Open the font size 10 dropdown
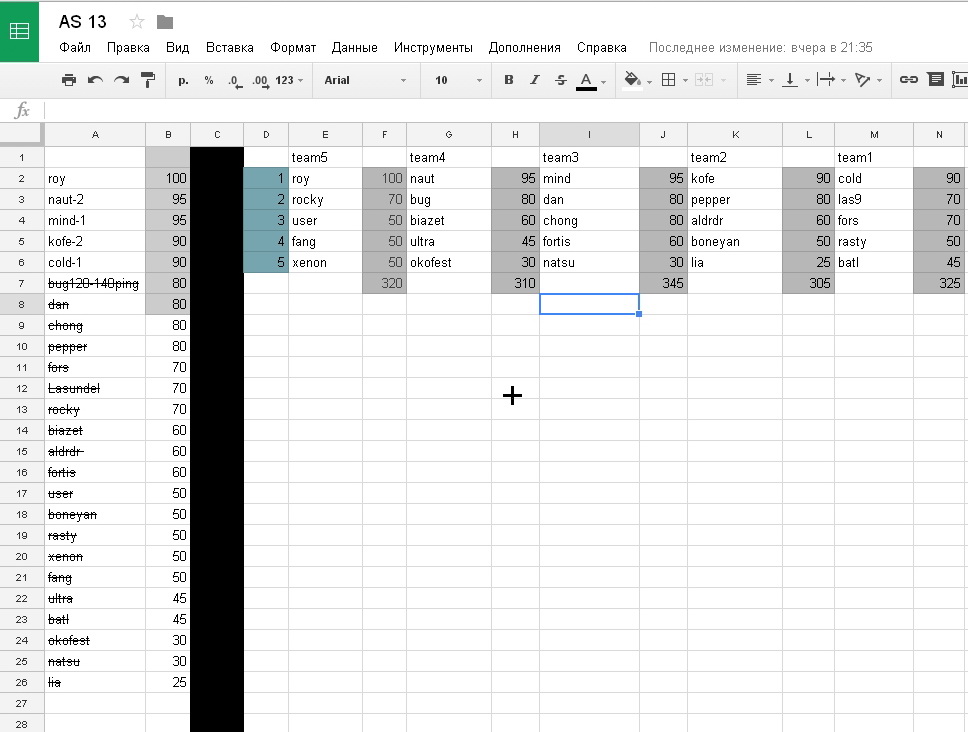968x732 pixels. point(458,80)
